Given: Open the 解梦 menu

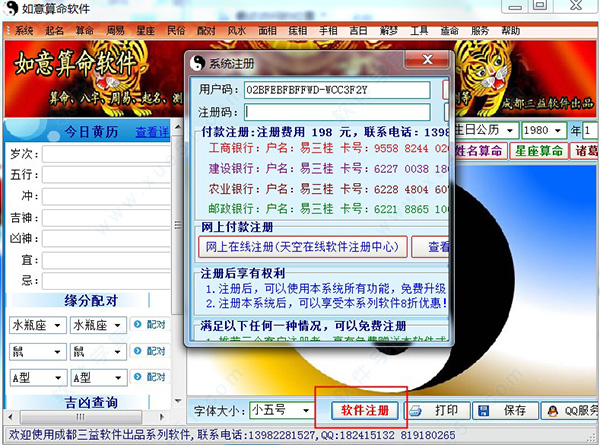Looking at the screenshot, I should tap(389, 31).
